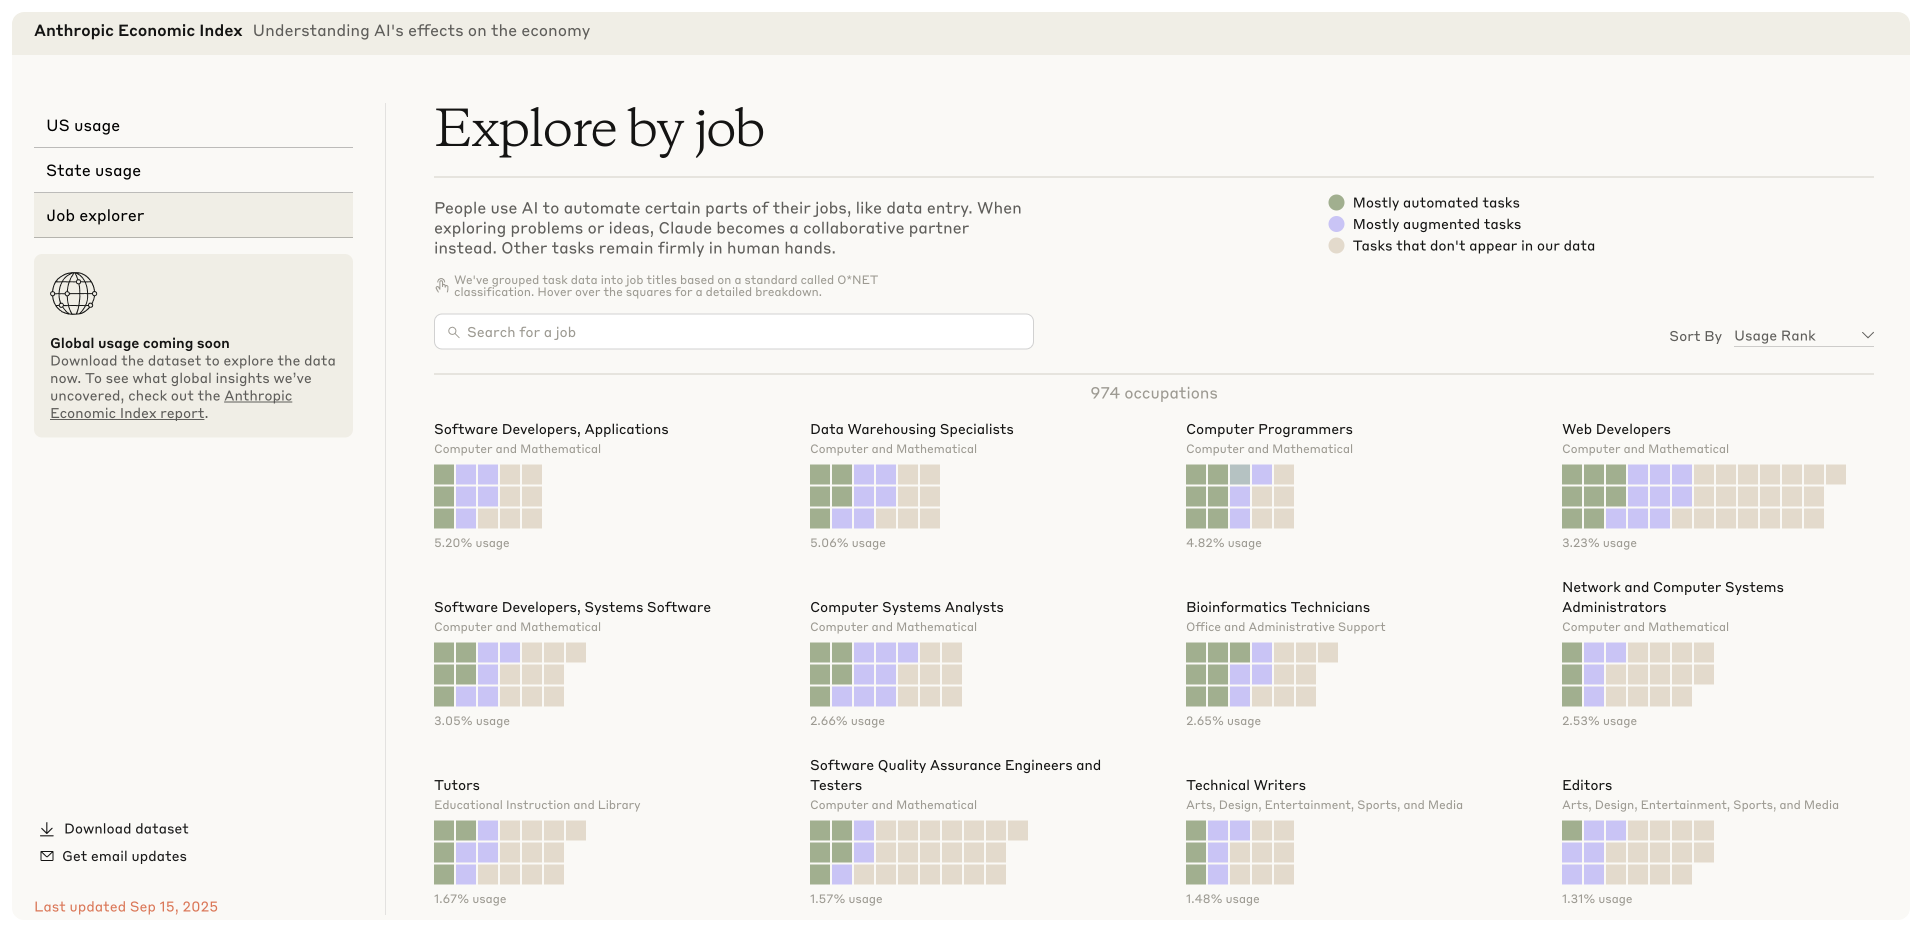Click Get email updates link
The width and height of the screenshot is (1922, 932).
point(124,856)
